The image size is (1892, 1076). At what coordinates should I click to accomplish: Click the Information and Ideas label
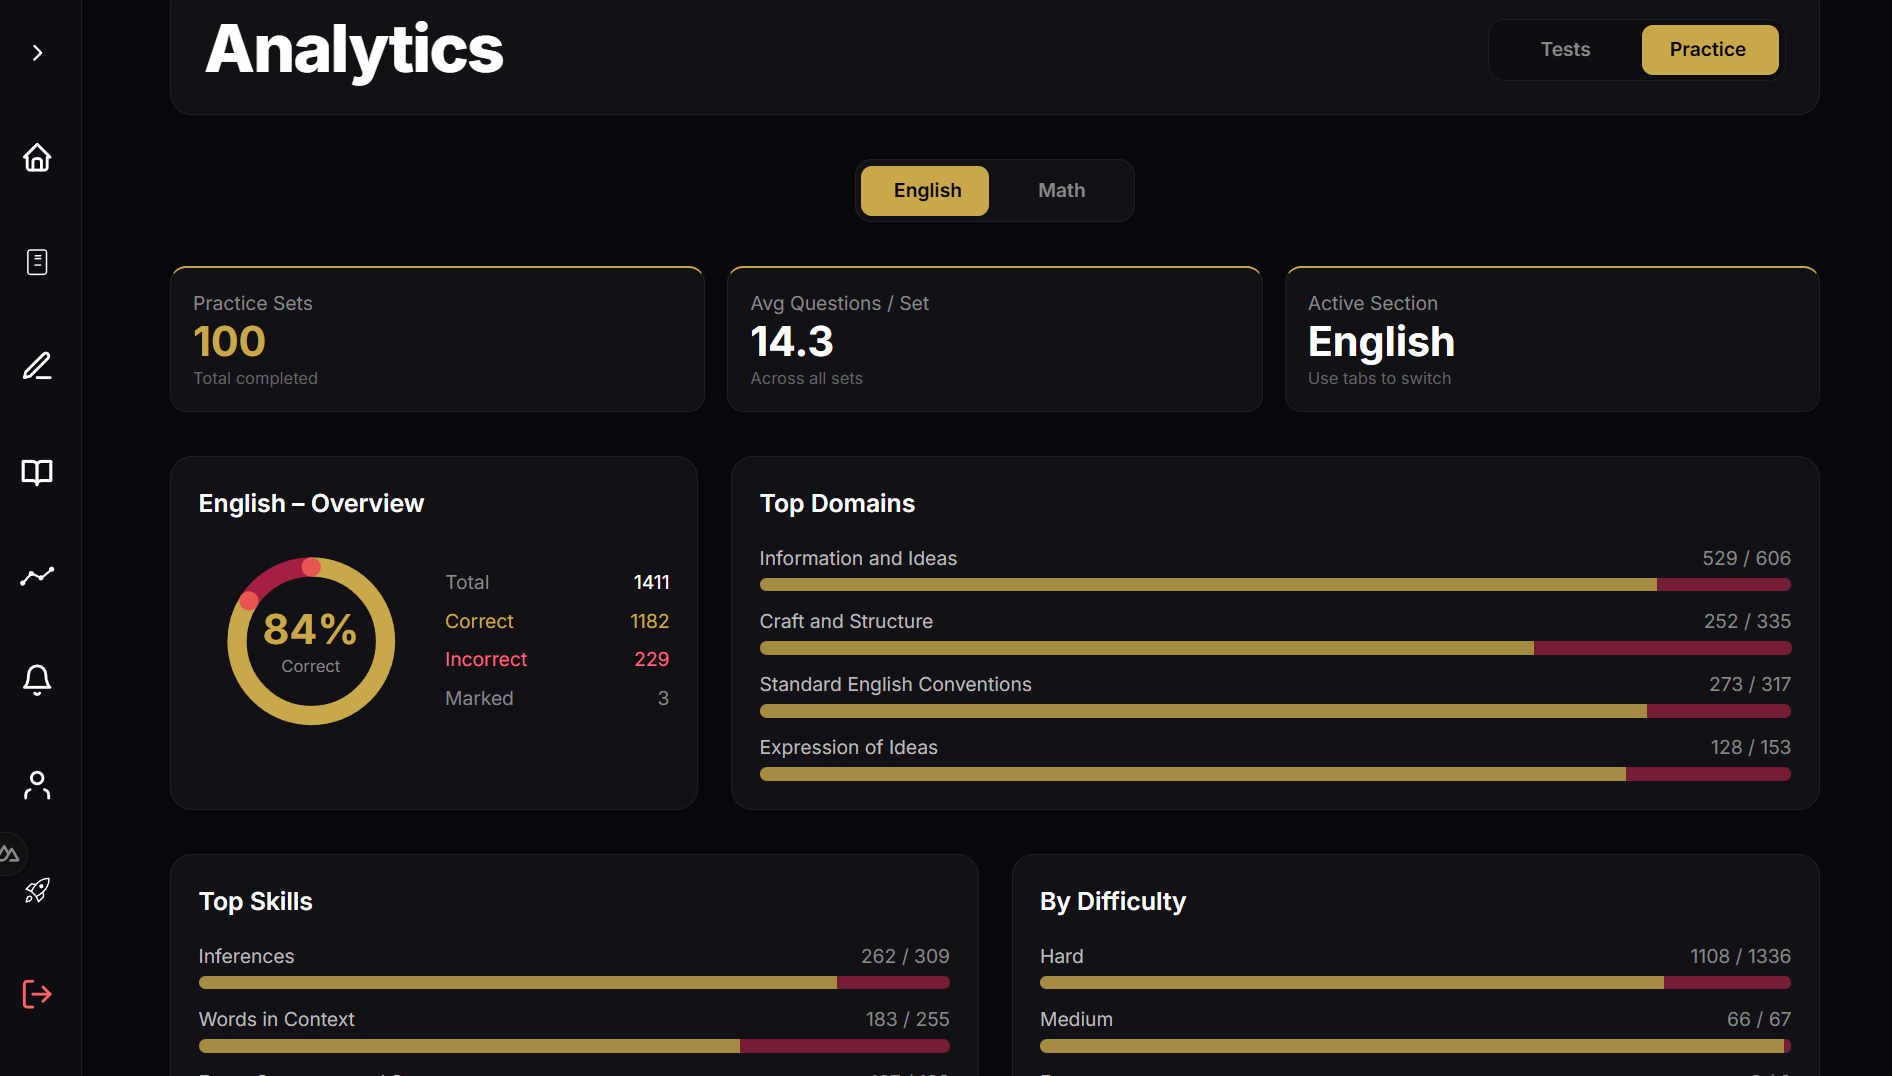(858, 558)
